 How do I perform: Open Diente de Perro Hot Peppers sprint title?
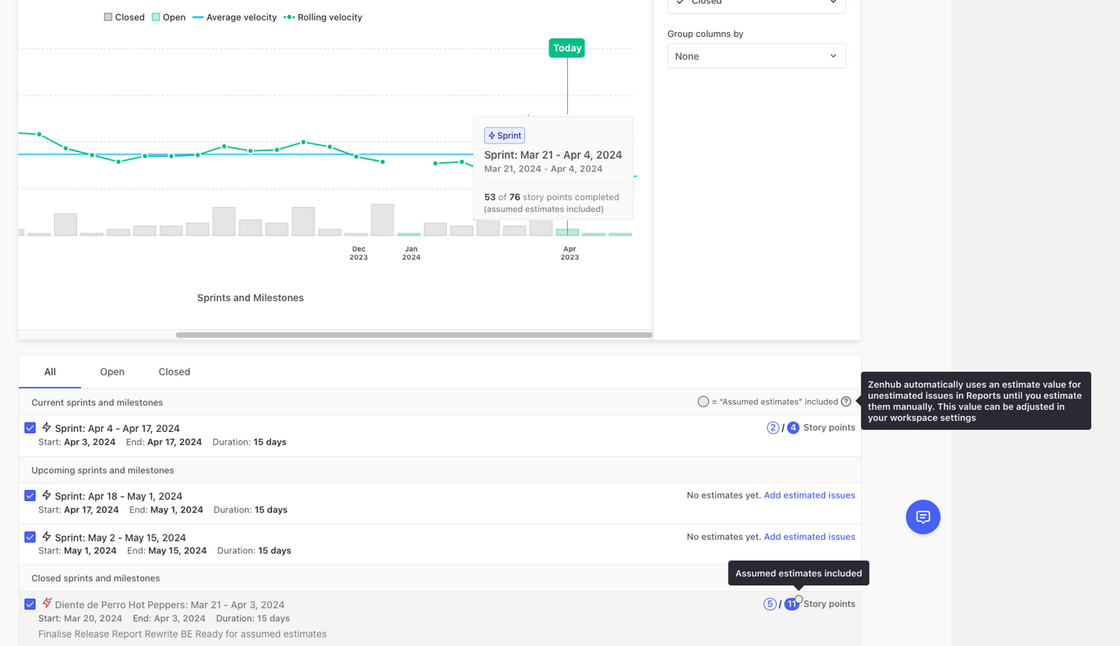169,605
